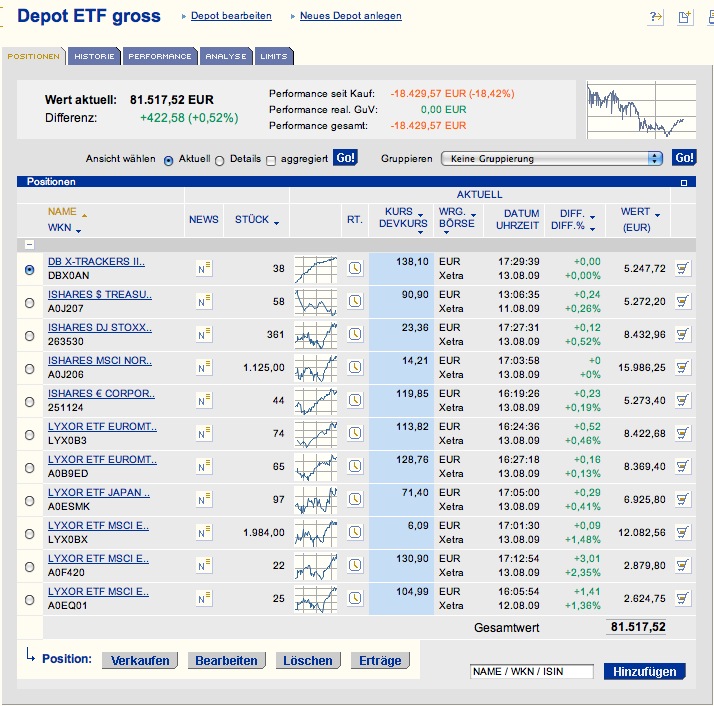Collapse positions group with minus expander
This screenshot has width=714, height=706.
point(30,244)
